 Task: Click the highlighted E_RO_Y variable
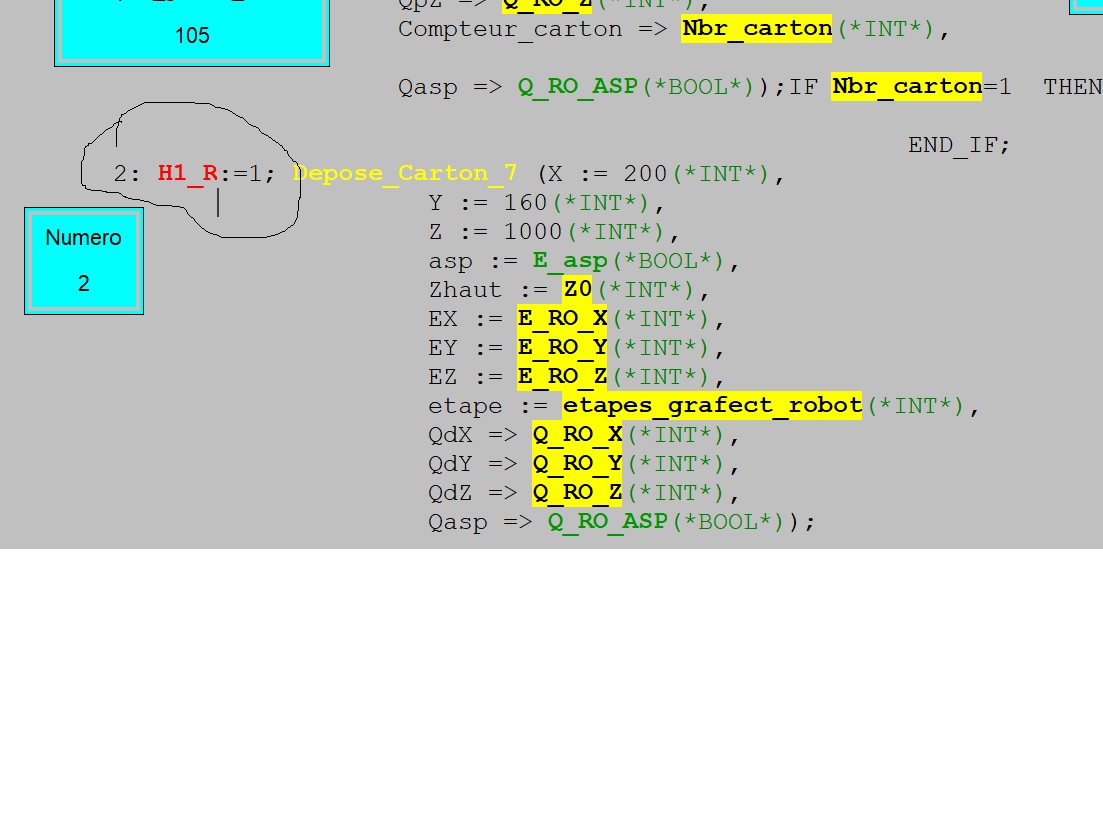point(562,348)
